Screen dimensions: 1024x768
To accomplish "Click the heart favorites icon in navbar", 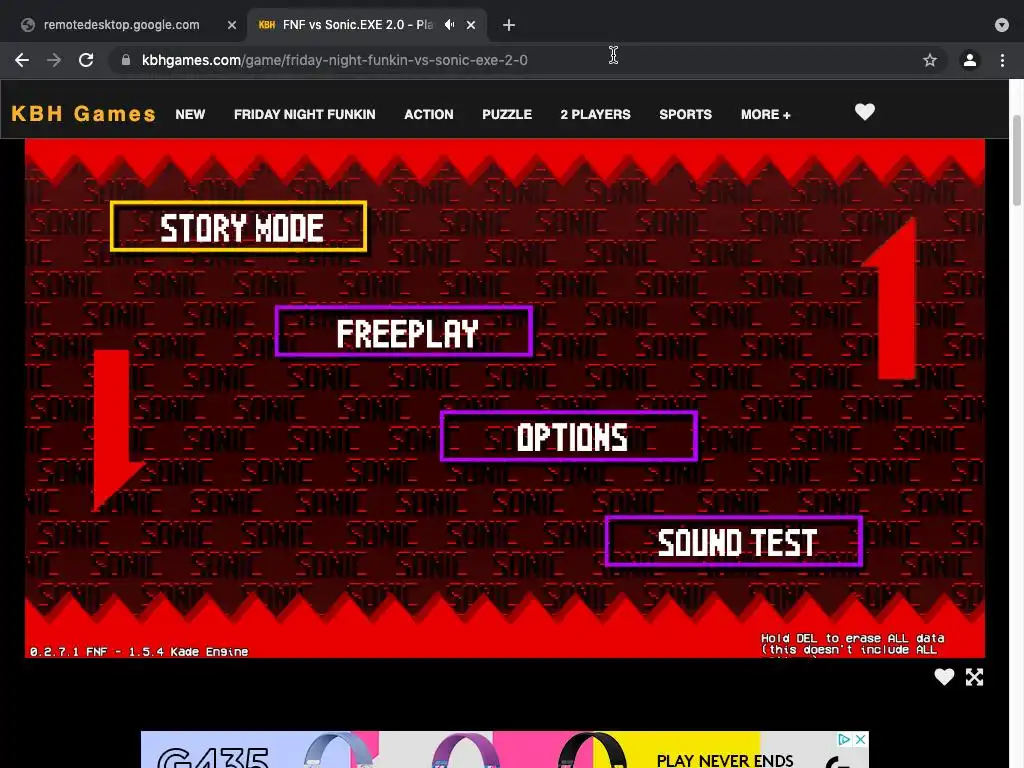I will click(865, 112).
